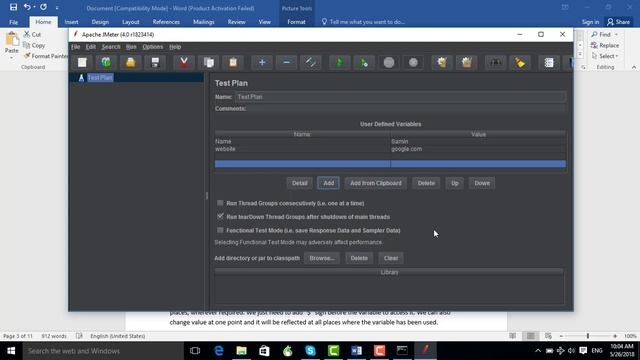Image resolution: width=640 pixels, height=360 pixels.
Task: Click the Clear All results icon
Action: point(467,62)
